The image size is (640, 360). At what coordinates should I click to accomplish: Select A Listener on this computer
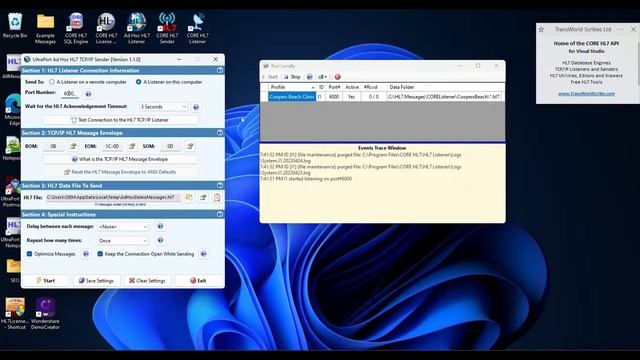coord(138,82)
